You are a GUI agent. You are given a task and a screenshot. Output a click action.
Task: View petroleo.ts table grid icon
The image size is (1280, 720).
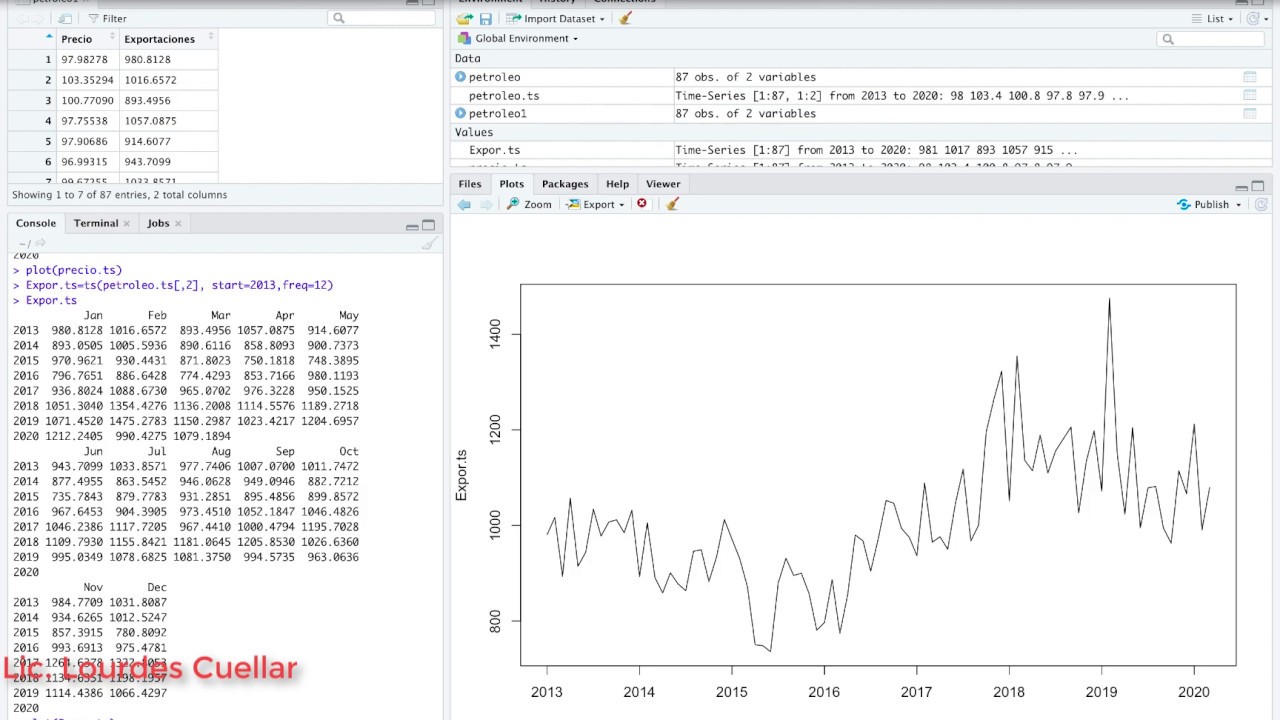pyautogui.click(x=1249, y=95)
